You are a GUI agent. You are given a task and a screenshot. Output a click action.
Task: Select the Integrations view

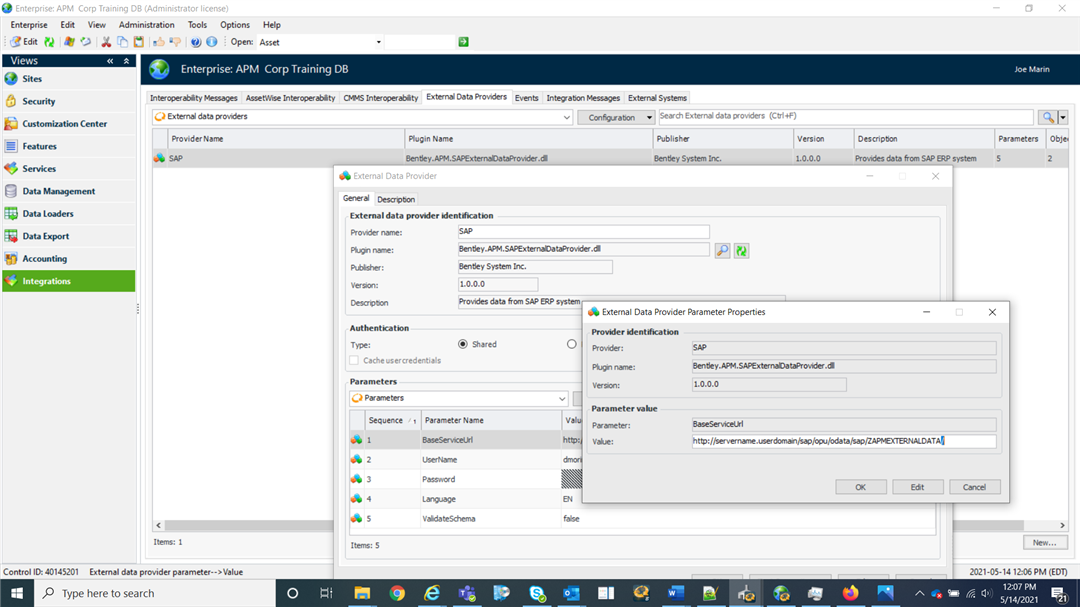click(69, 281)
